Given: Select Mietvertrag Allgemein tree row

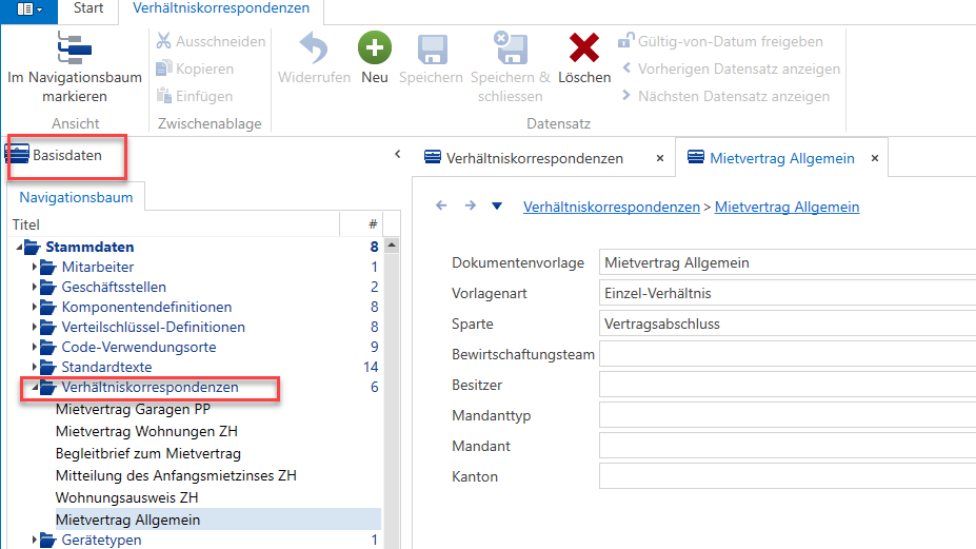Looking at the screenshot, I should click(218, 519).
